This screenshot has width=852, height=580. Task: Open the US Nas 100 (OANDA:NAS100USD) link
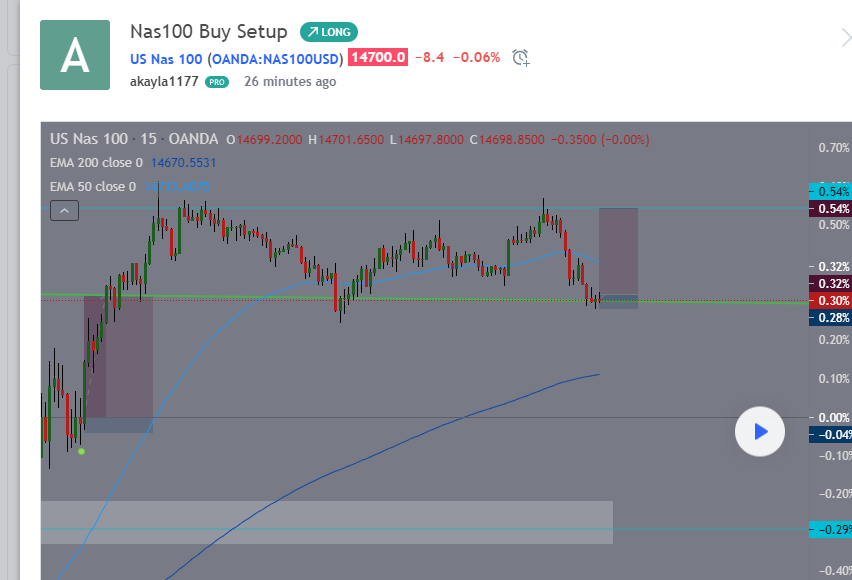pos(236,58)
